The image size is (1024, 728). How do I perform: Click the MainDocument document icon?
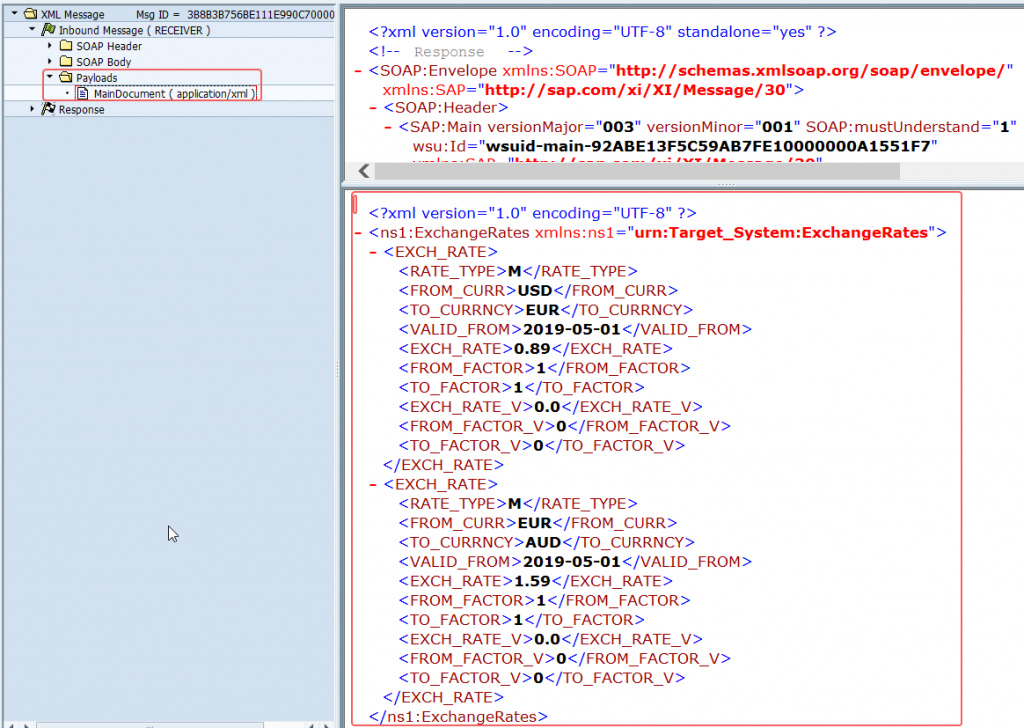83,93
